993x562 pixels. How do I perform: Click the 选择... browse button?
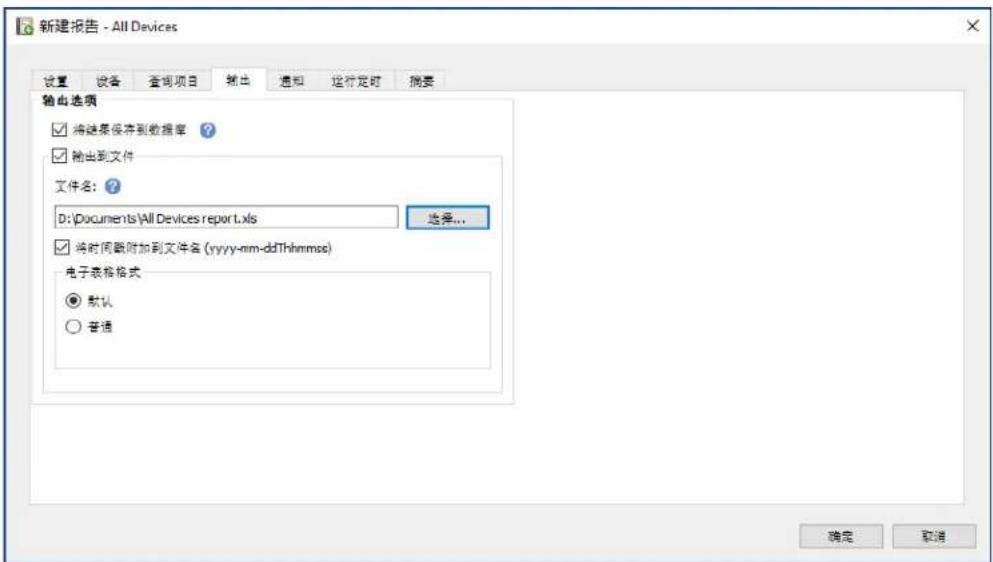447,218
